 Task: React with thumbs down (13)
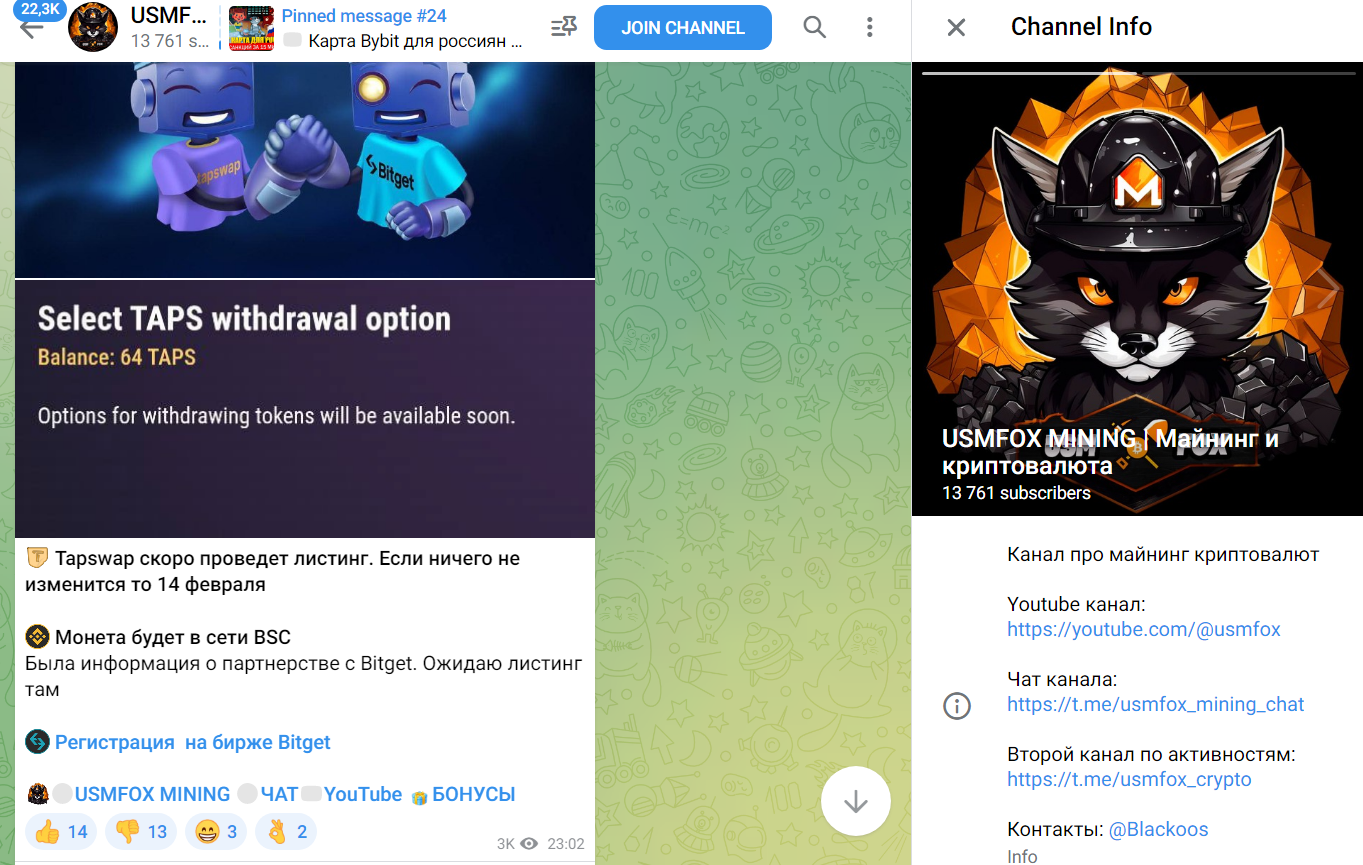[140, 832]
